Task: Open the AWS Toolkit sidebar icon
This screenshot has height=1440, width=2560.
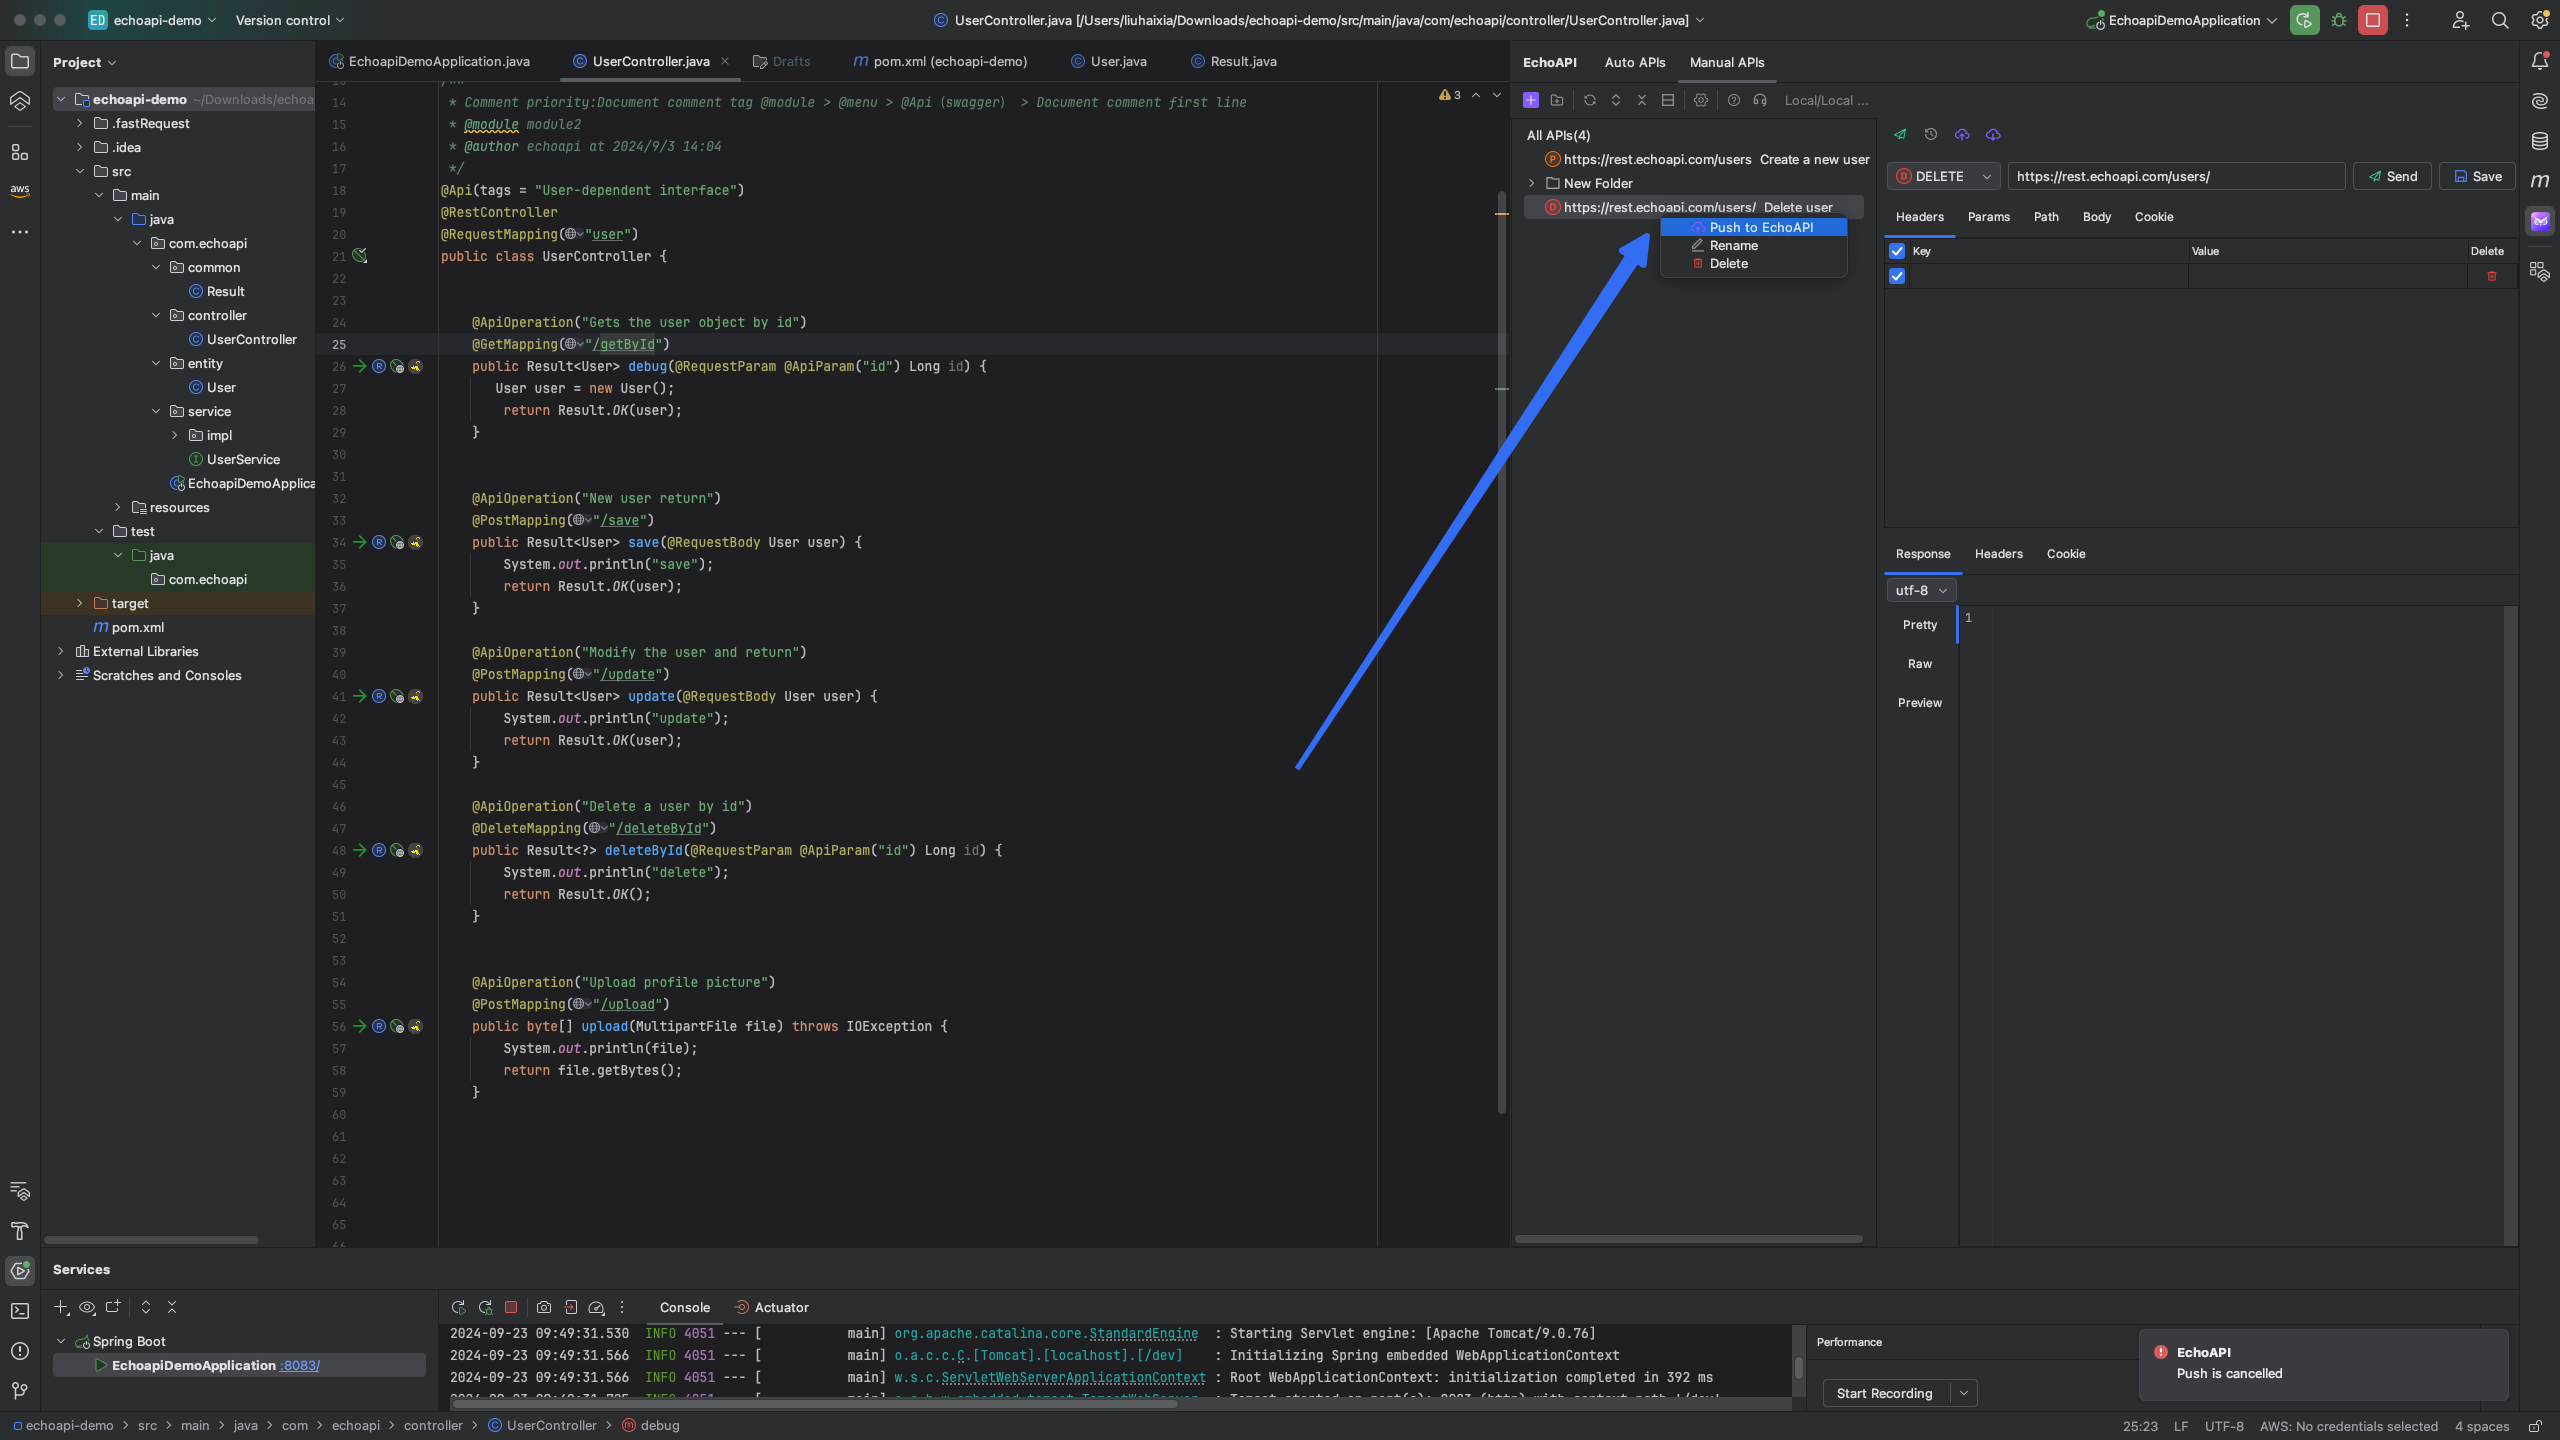Action: tap(20, 190)
